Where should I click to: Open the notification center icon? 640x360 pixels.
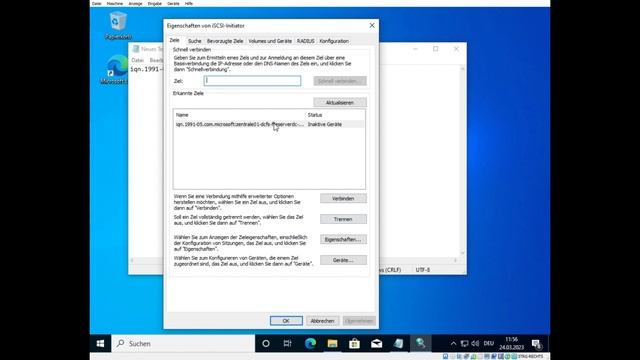point(537,344)
